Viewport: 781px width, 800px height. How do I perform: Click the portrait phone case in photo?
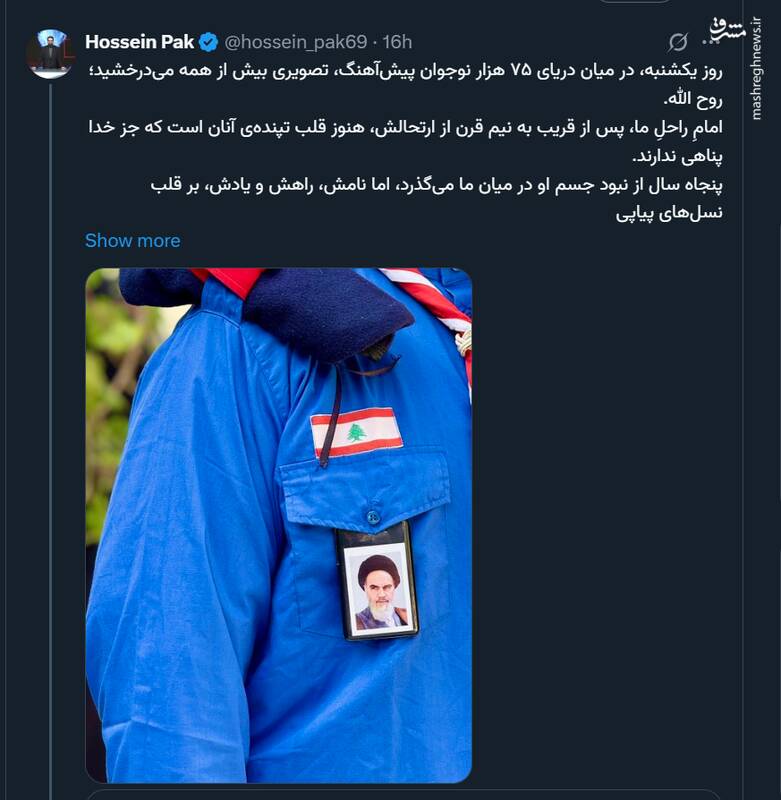(x=376, y=581)
